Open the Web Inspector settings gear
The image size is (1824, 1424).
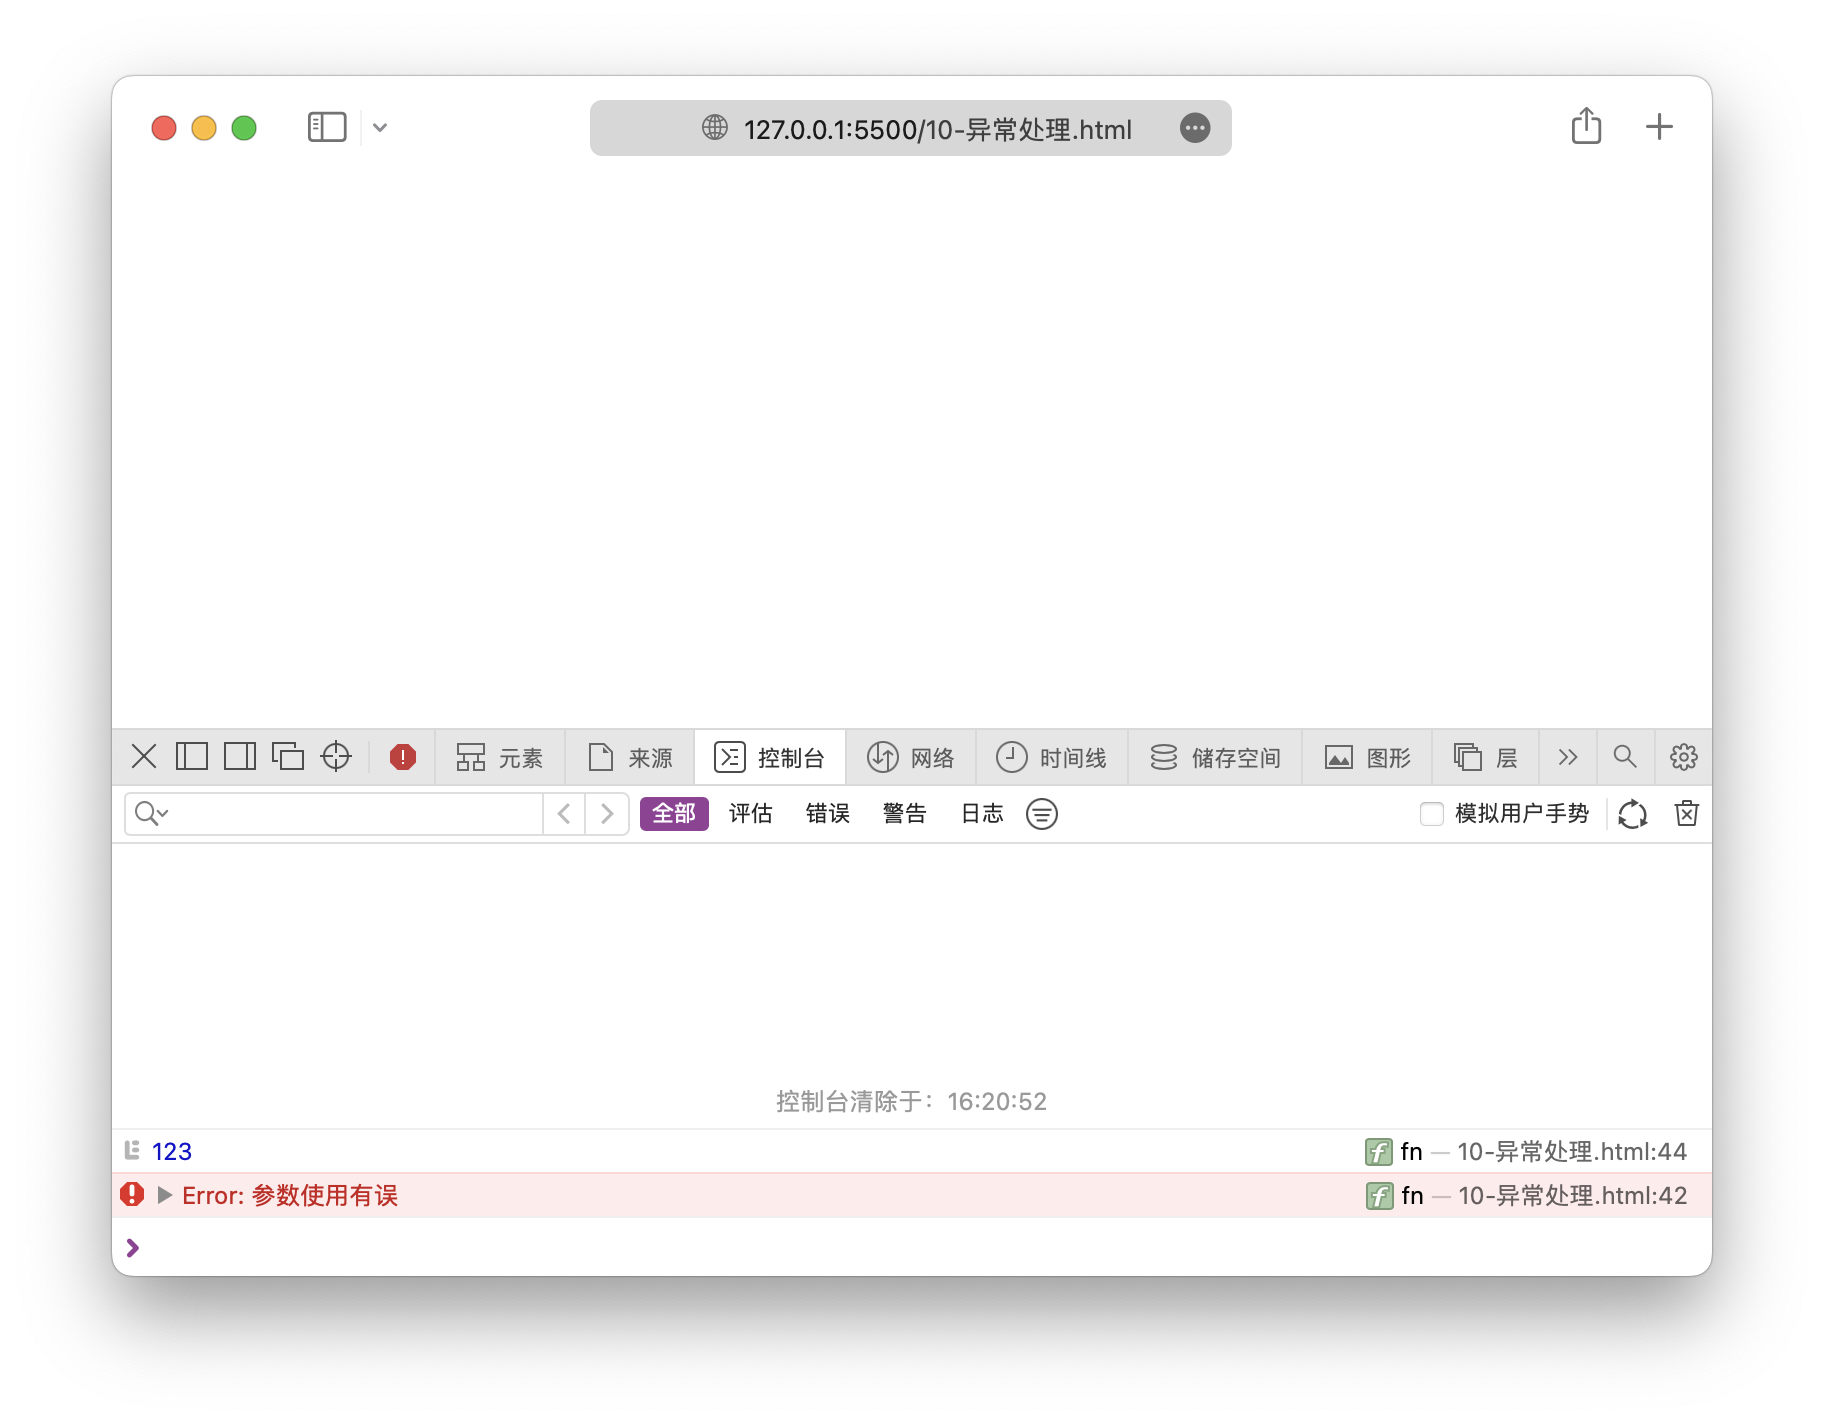(x=1684, y=757)
